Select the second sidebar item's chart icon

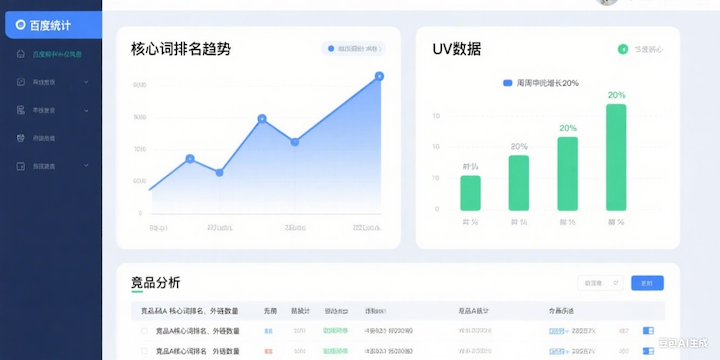tap(21, 82)
